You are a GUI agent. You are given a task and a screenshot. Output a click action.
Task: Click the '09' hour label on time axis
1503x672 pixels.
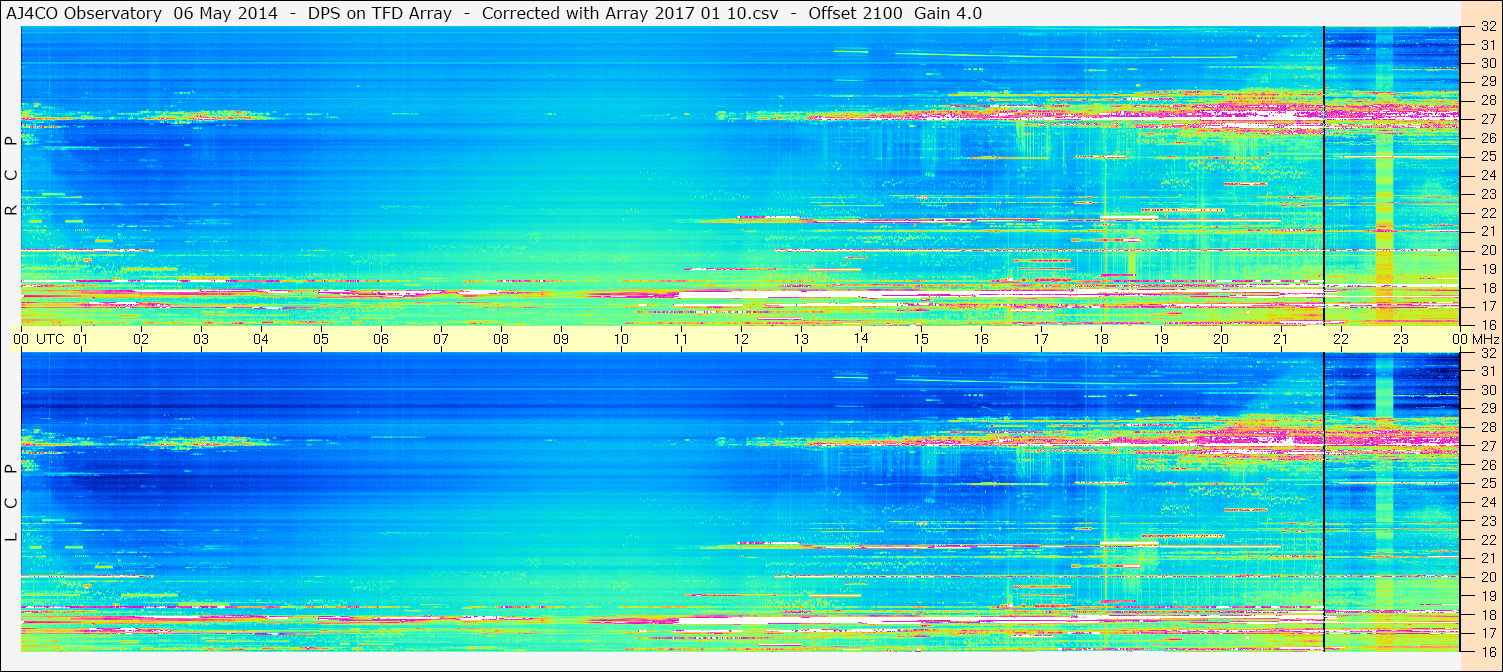[x=561, y=339]
